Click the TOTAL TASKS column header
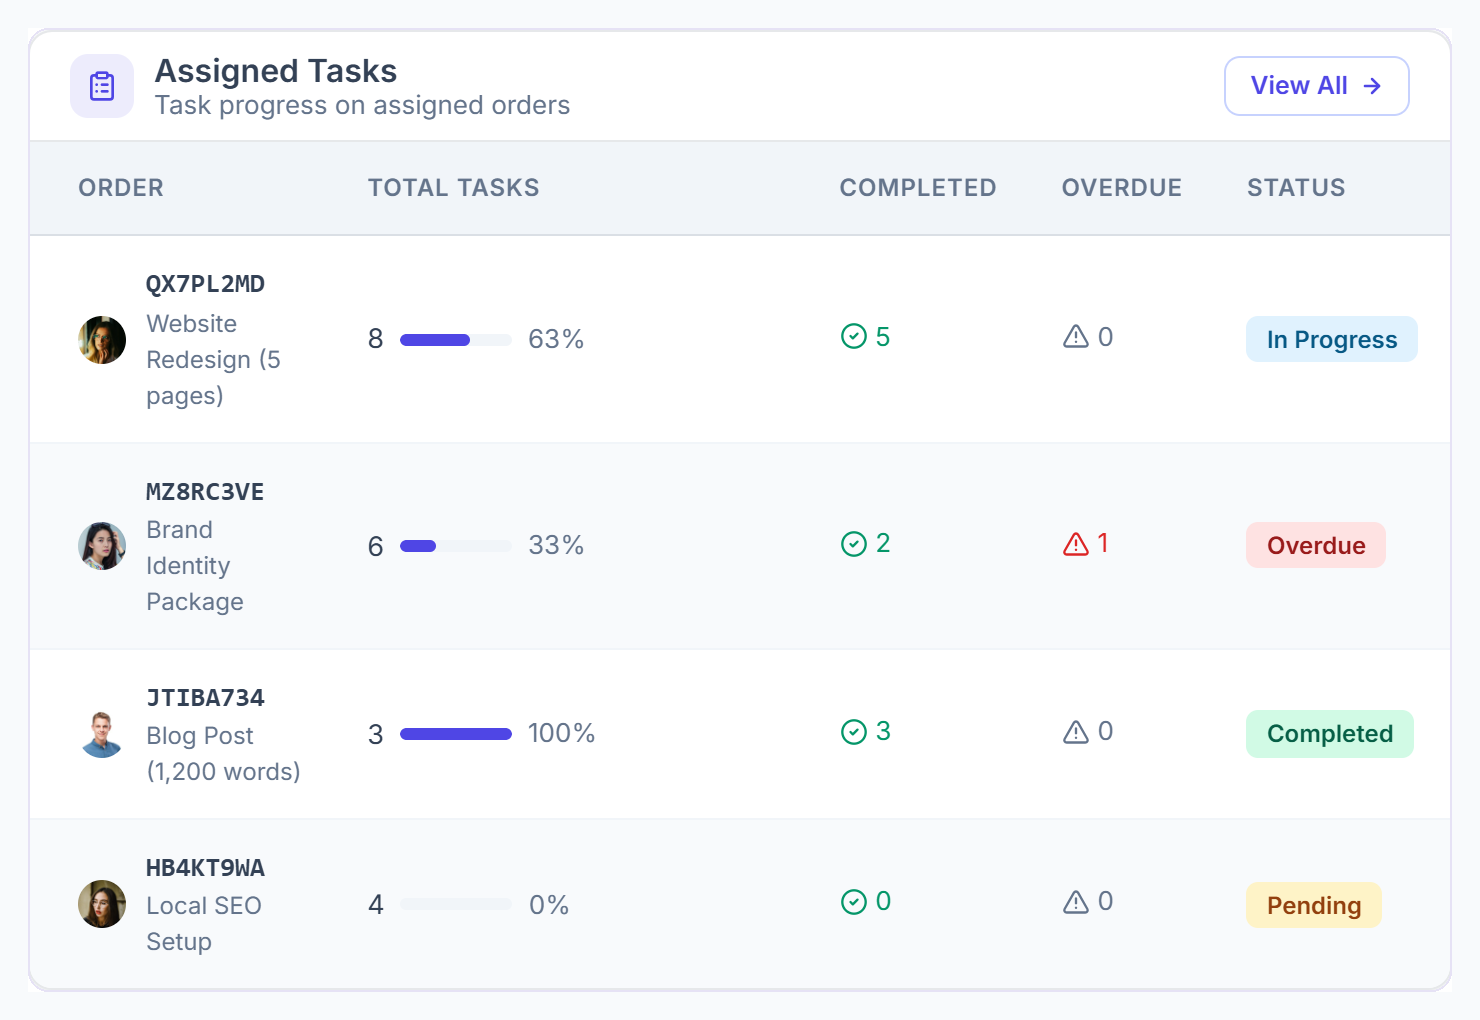Image resolution: width=1480 pixels, height=1020 pixels. click(454, 188)
